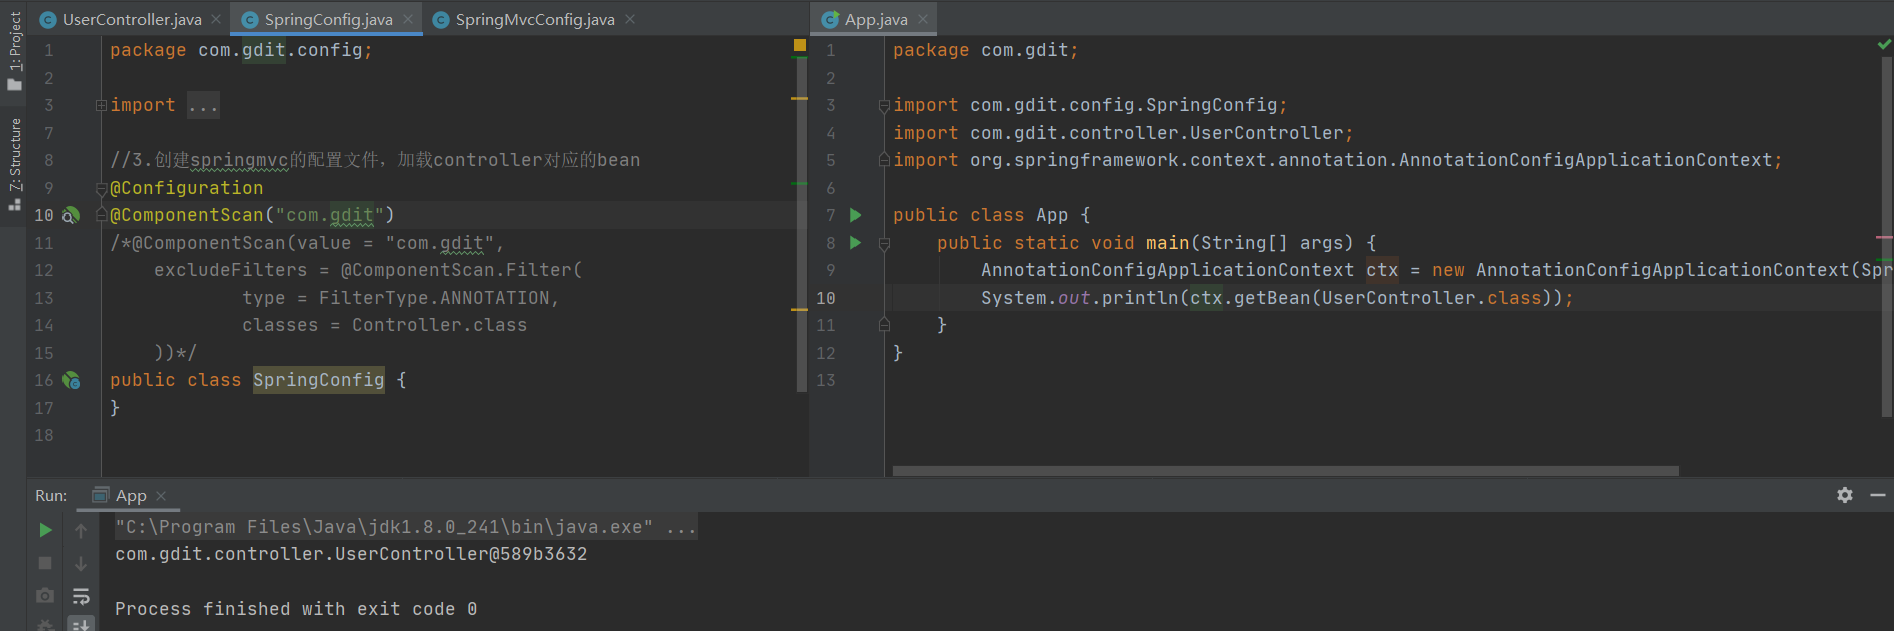Click the @Configuration annotation in SpringConfig.java

[x=187, y=188]
